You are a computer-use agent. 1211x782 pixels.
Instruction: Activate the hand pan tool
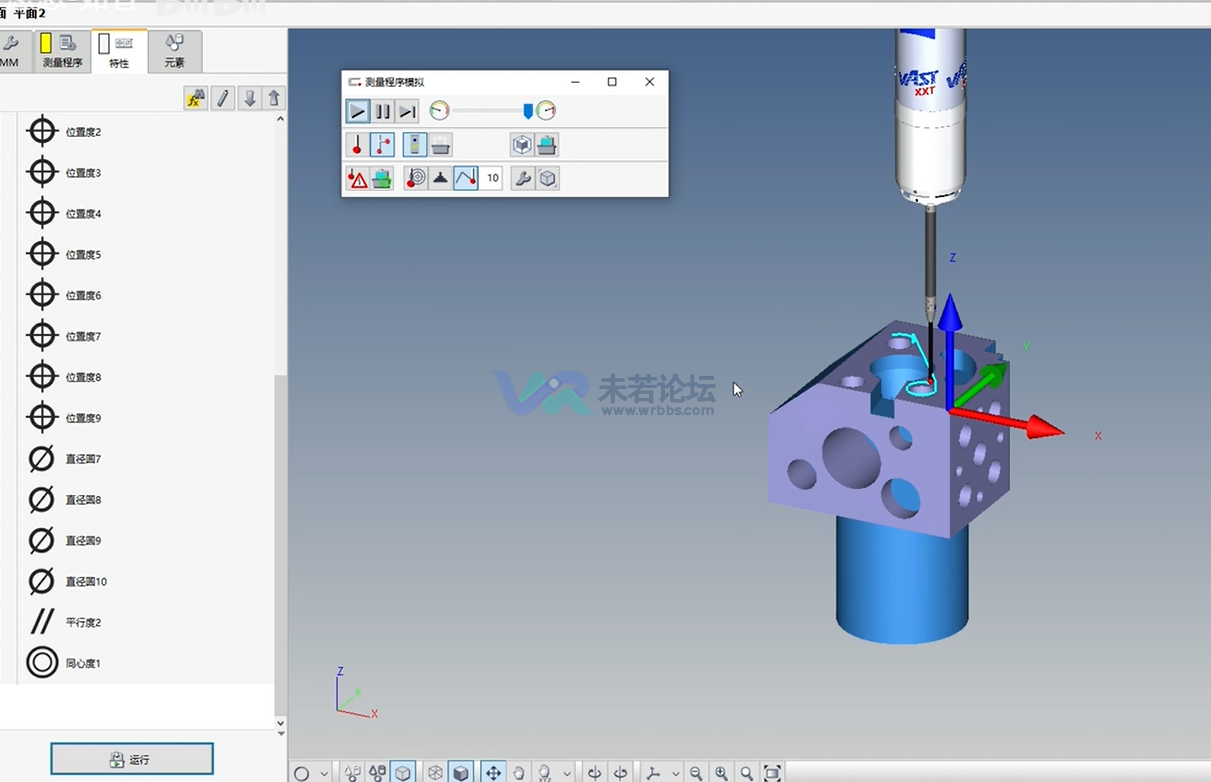click(x=519, y=773)
